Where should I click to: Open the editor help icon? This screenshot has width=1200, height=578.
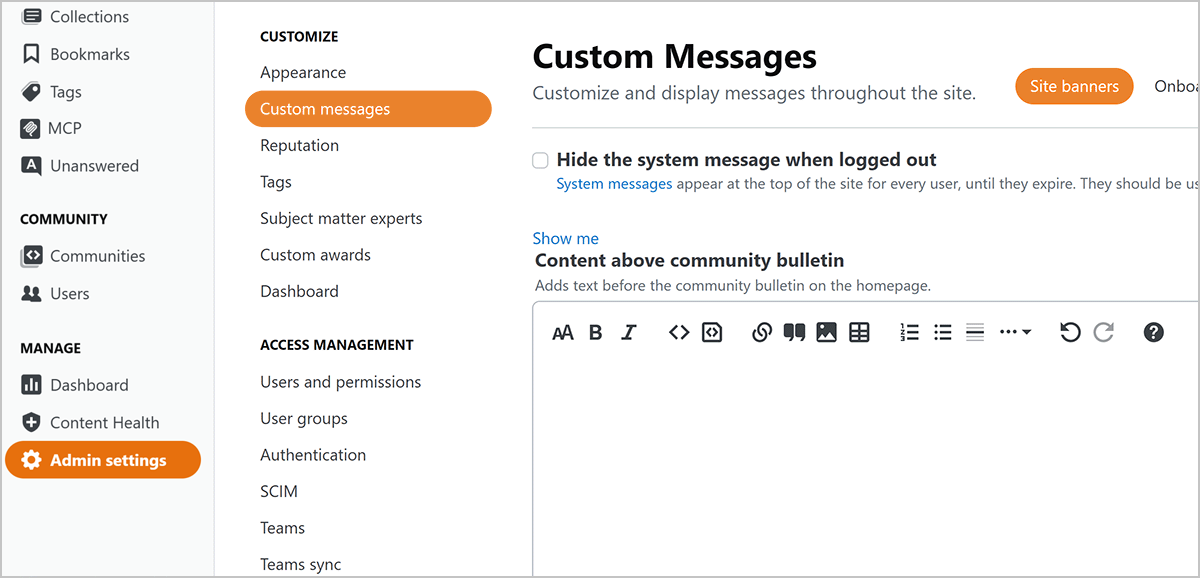click(x=1153, y=333)
